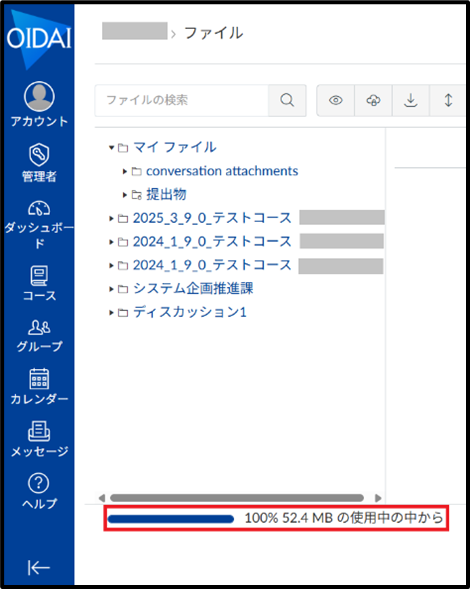Click the right arrow of horizontal scrollbar
Screen dimensions: 470x589
click(x=378, y=498)
